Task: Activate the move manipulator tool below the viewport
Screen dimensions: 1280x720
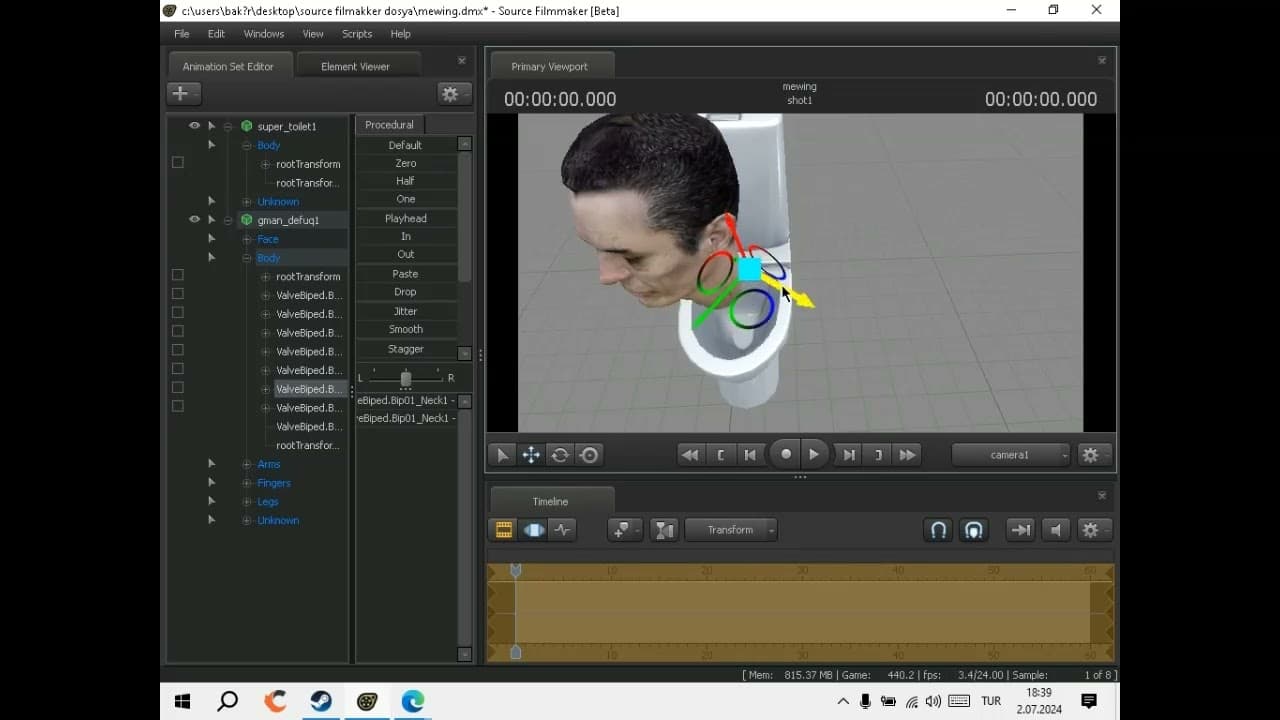Action: click(x=531, y=455)
